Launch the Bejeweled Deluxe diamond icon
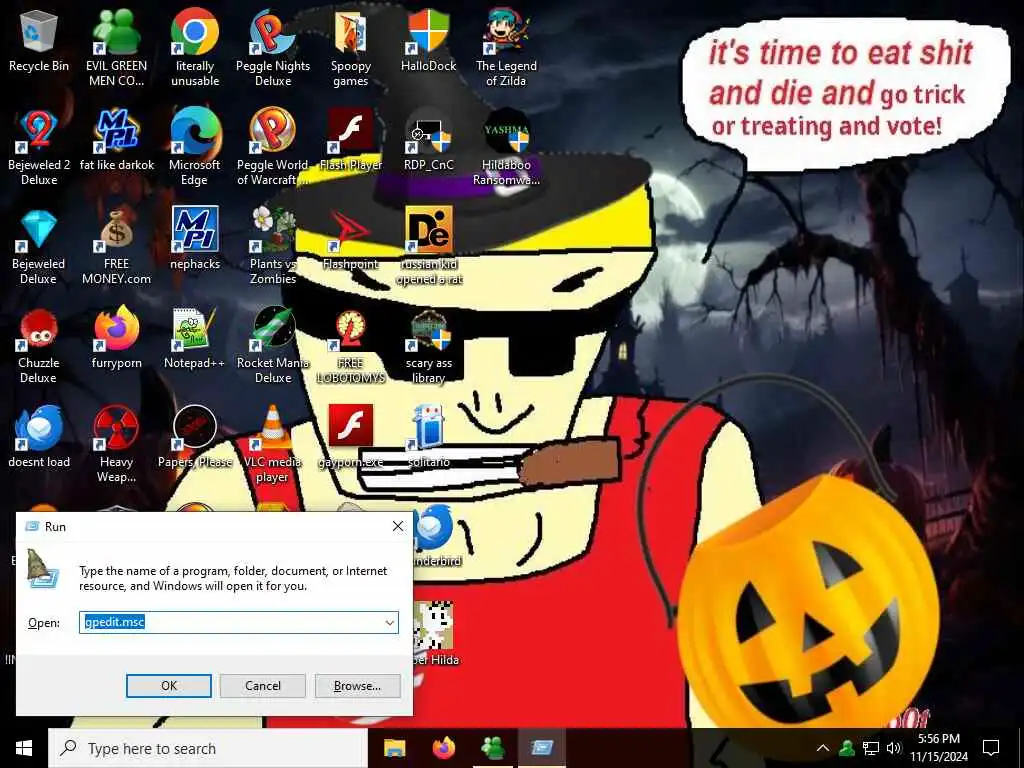The height and width of the screenshot is (768, 1024). coord(39,247)
